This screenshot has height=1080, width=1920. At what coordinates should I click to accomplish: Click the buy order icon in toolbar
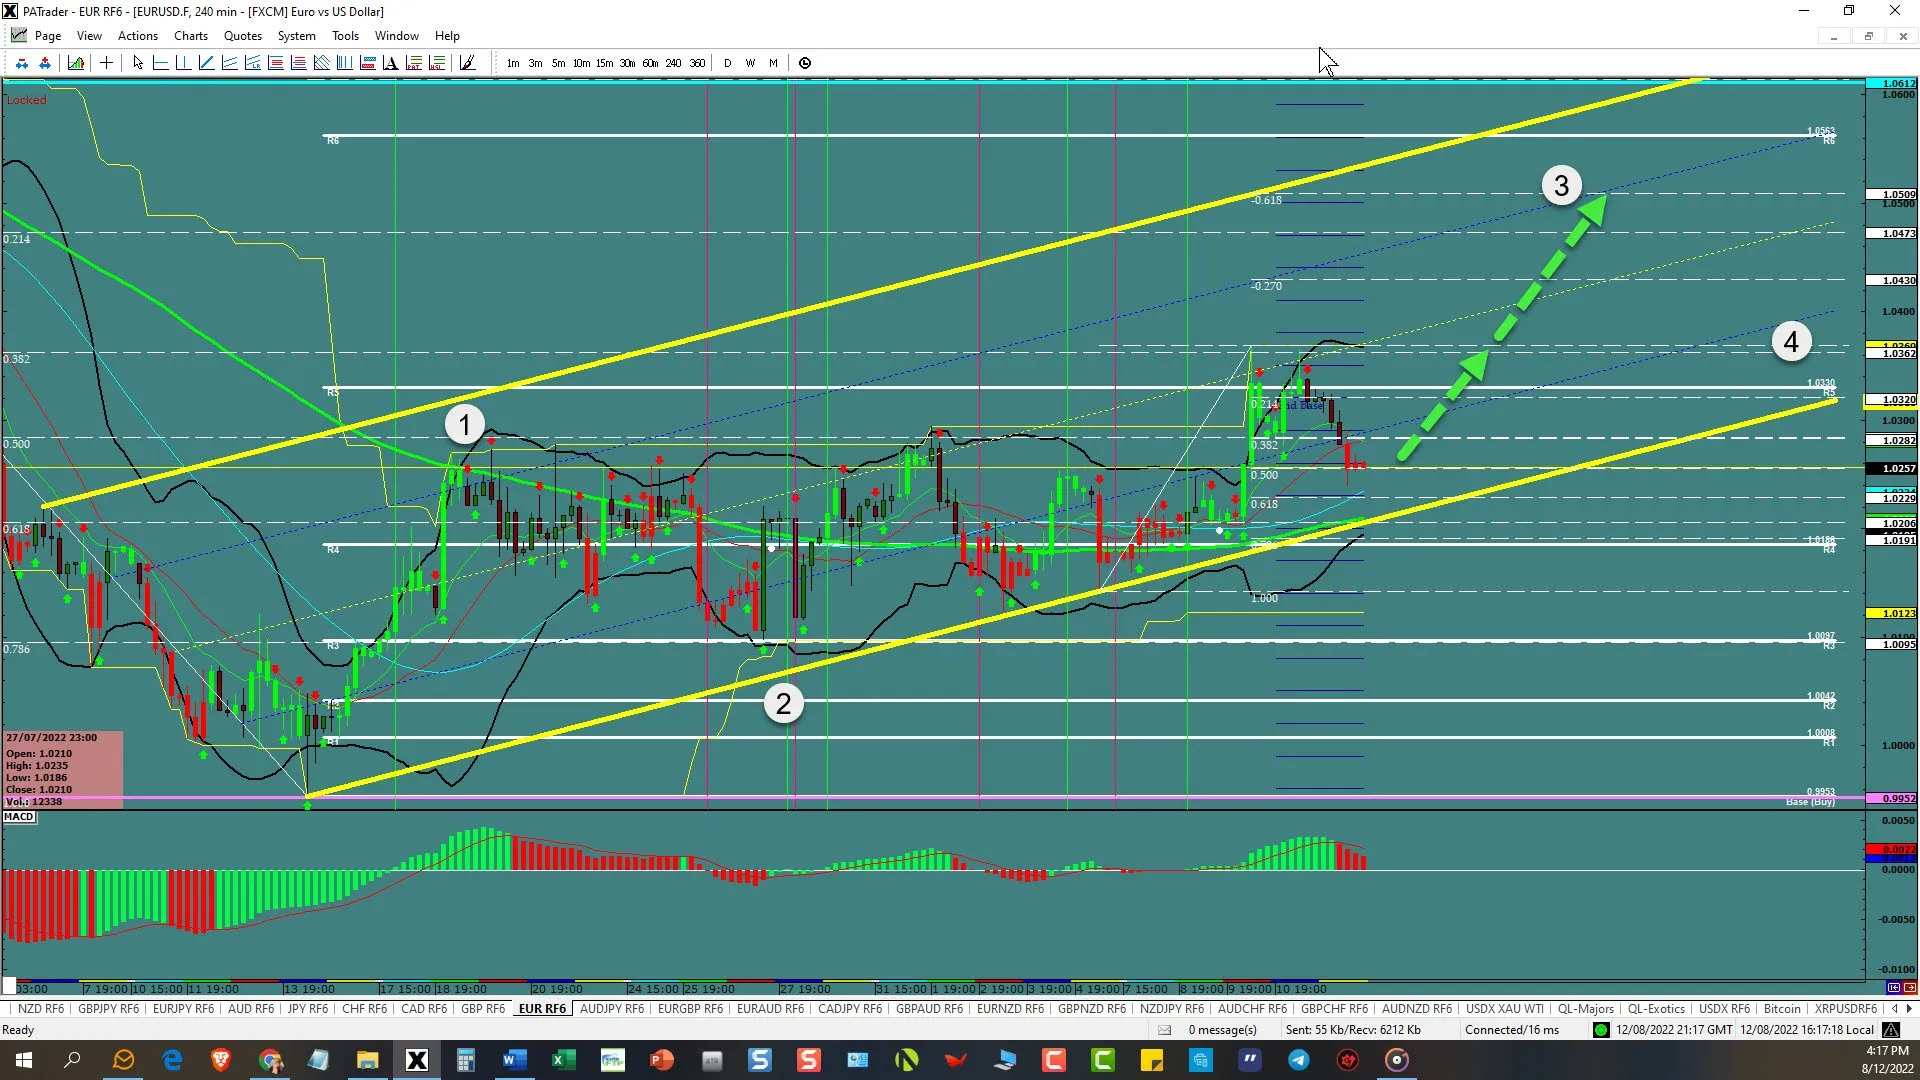click(x=45, y=63)
